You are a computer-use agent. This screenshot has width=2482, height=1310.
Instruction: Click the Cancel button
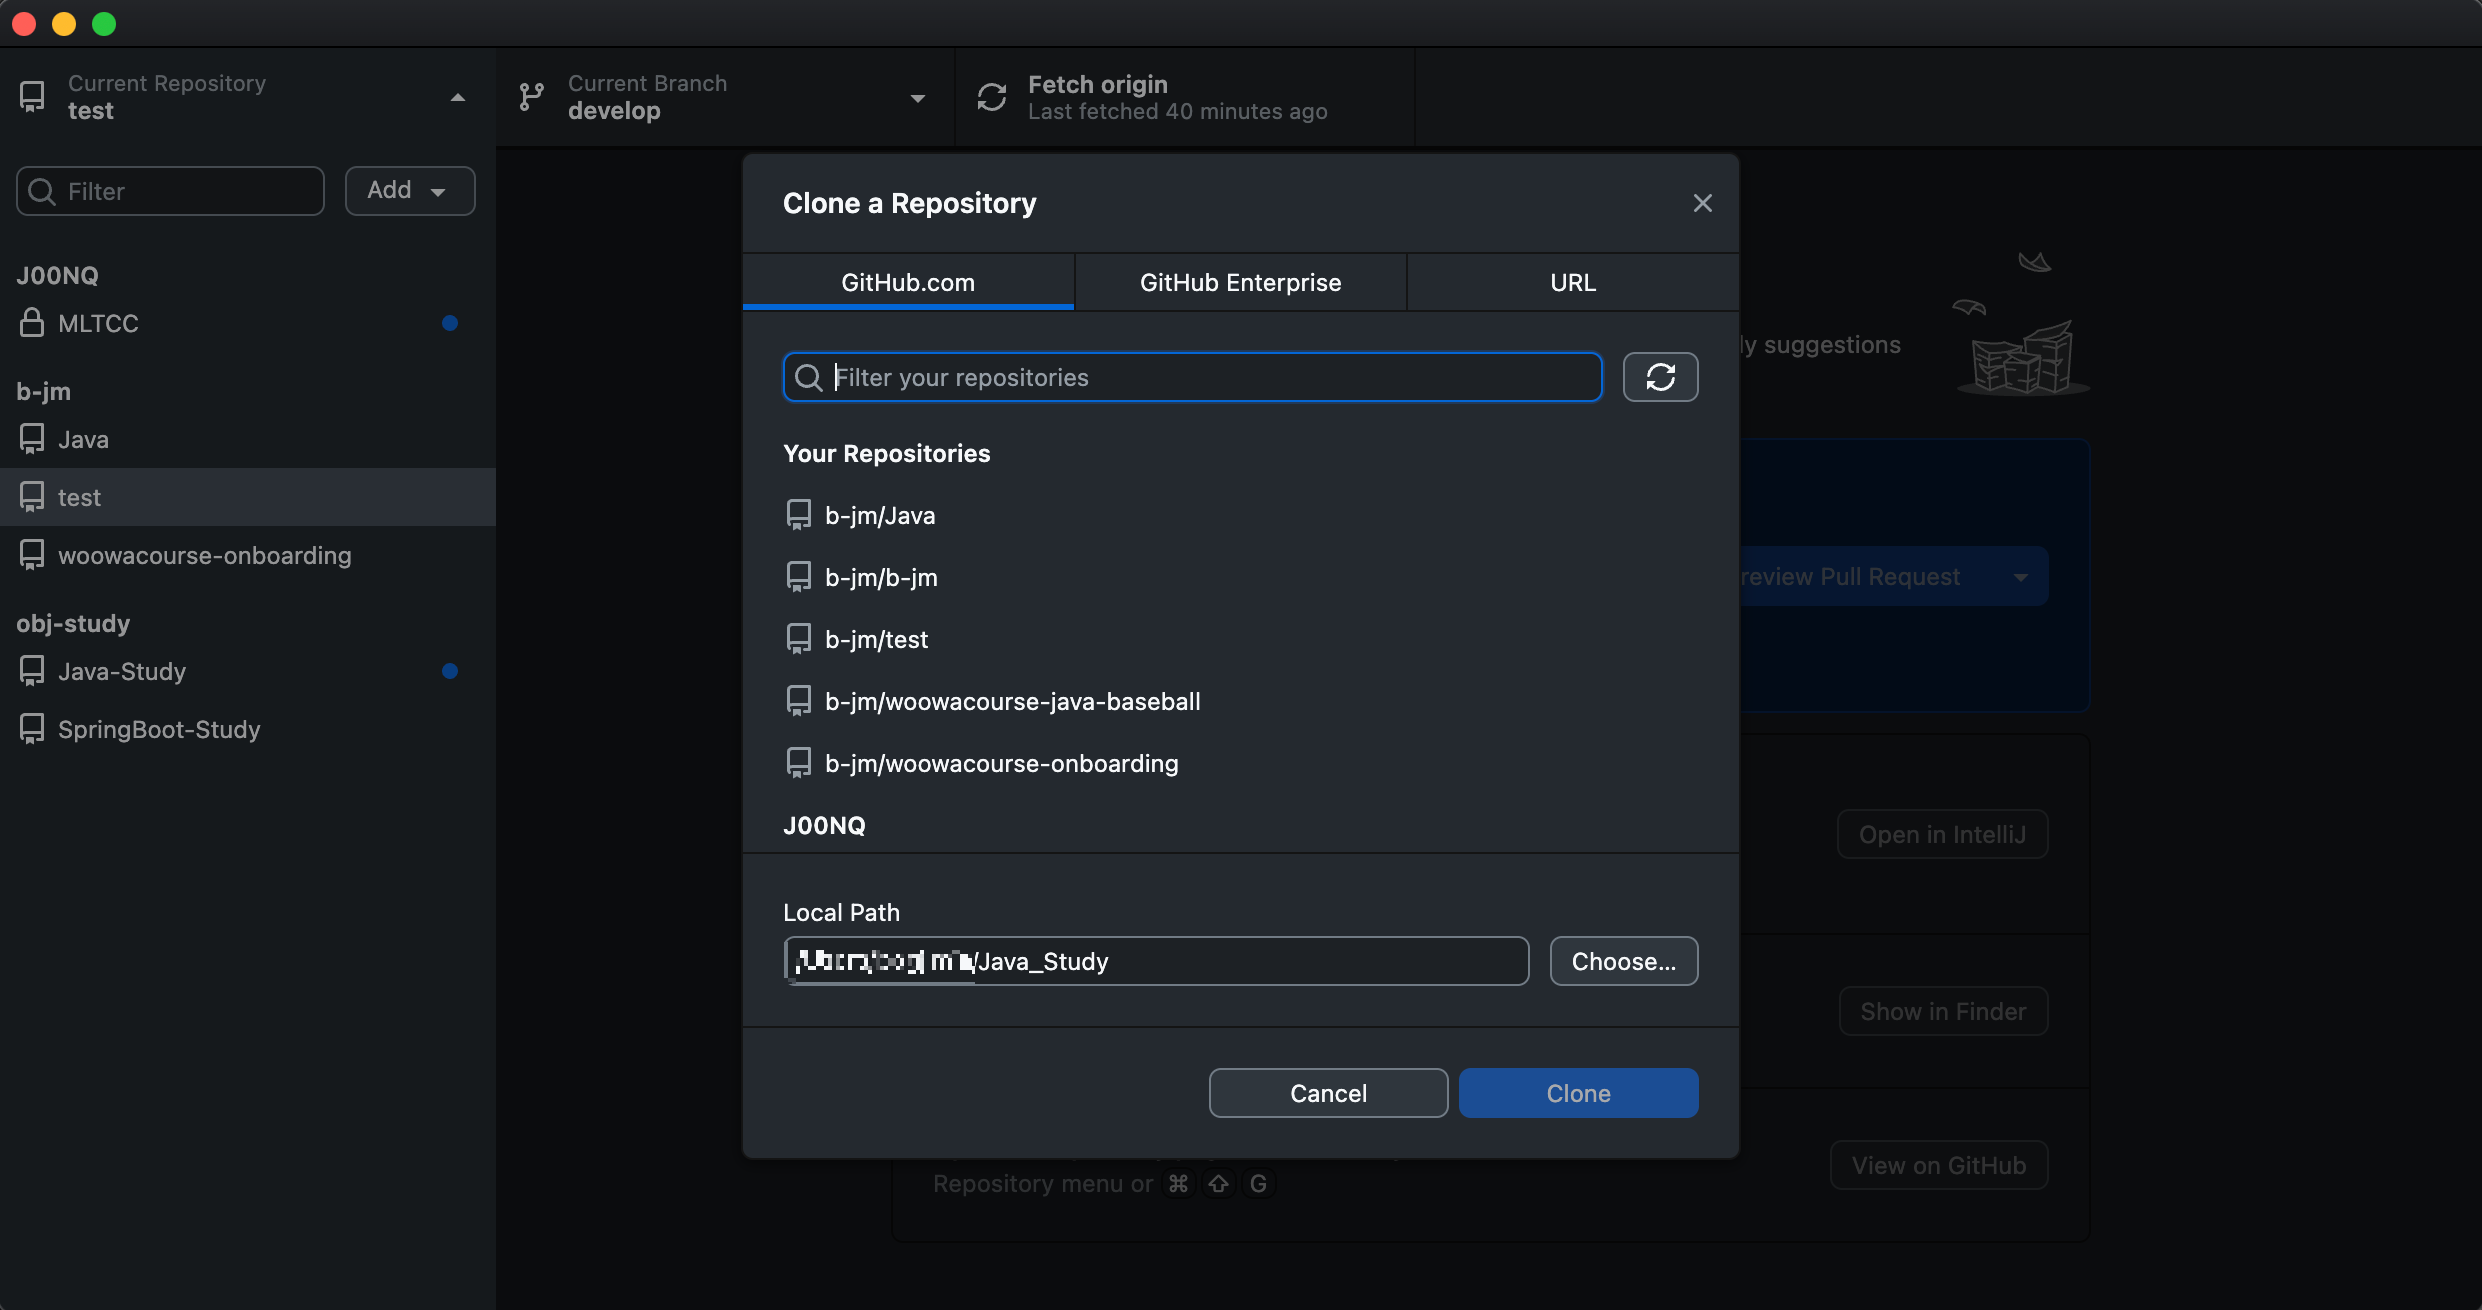pyautogui.click(x=1328, y=1093)
